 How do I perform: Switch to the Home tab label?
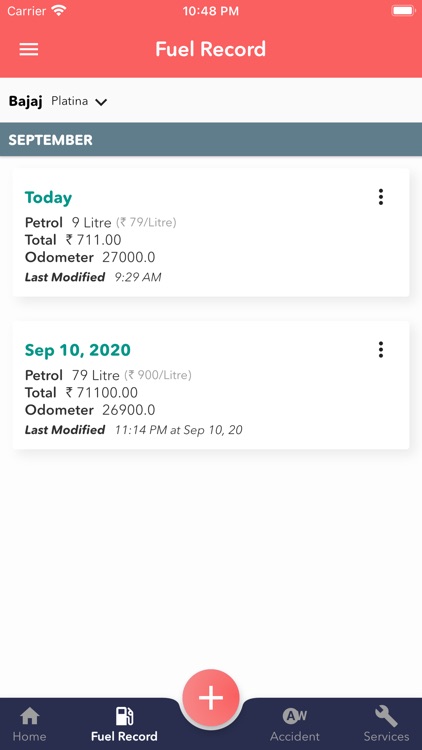(30, 736)
